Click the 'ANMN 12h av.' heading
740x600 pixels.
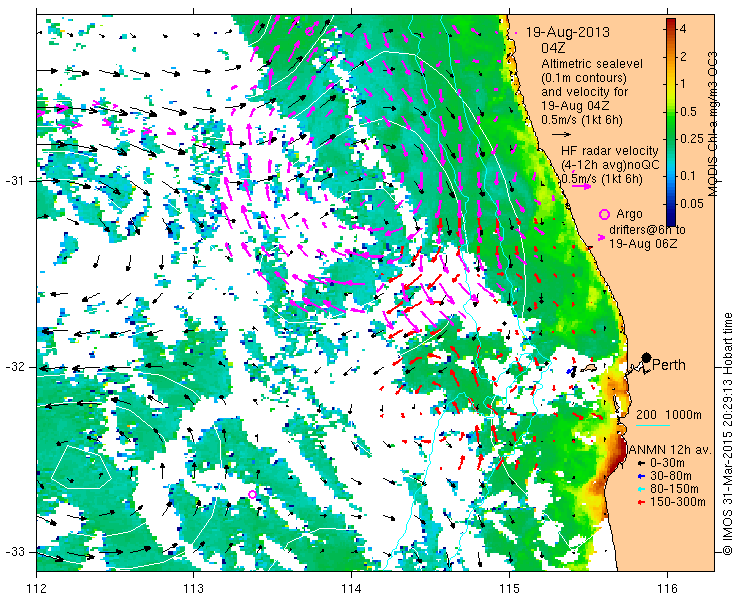coord(669,450)
